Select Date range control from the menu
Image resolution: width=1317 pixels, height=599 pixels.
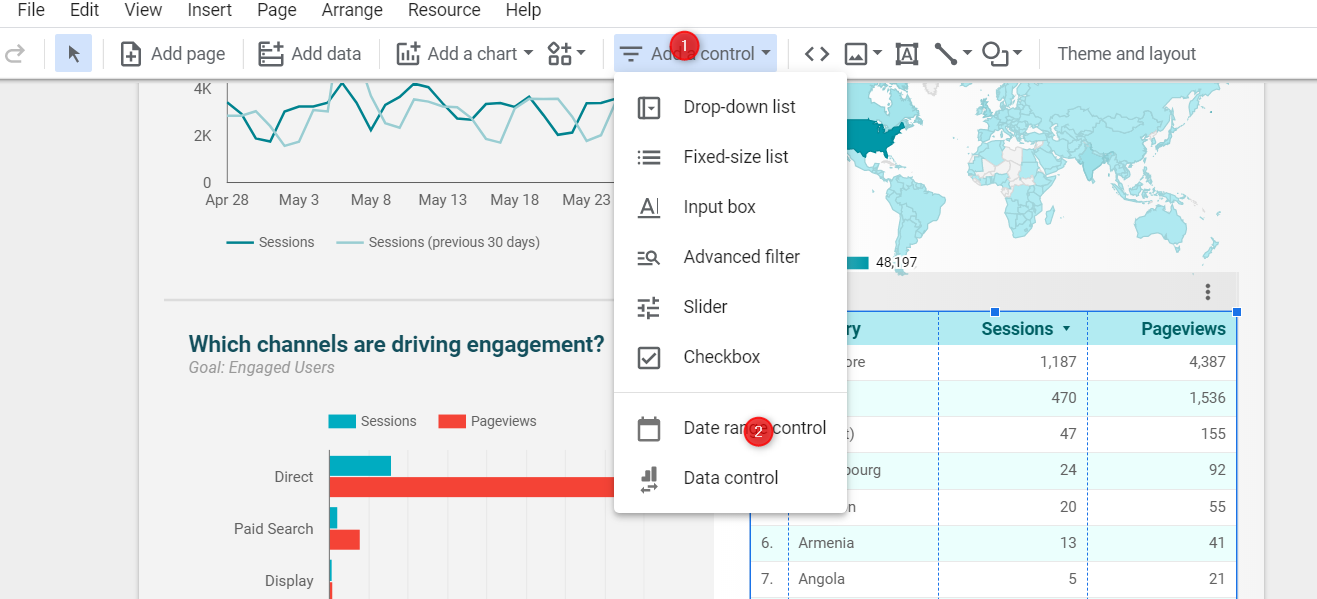[753, 427]
